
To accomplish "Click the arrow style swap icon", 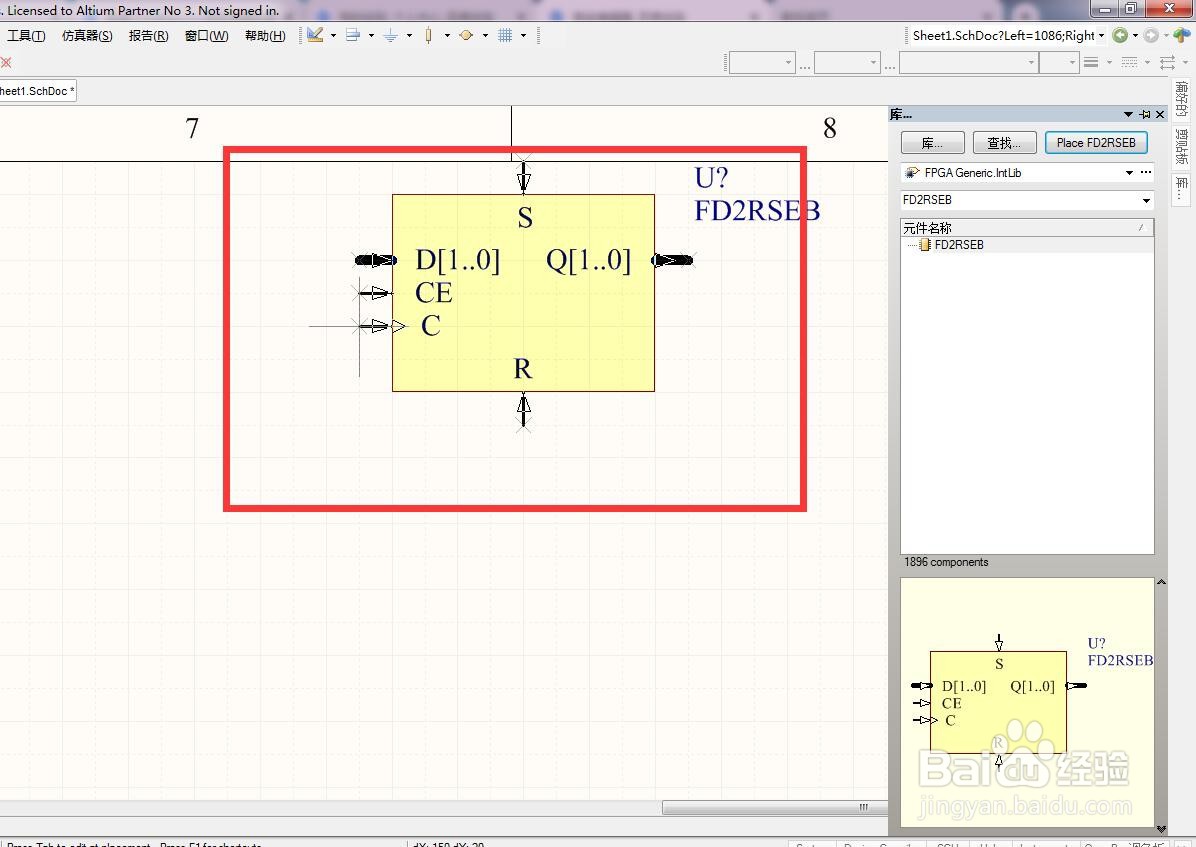I will point(1167,63).
